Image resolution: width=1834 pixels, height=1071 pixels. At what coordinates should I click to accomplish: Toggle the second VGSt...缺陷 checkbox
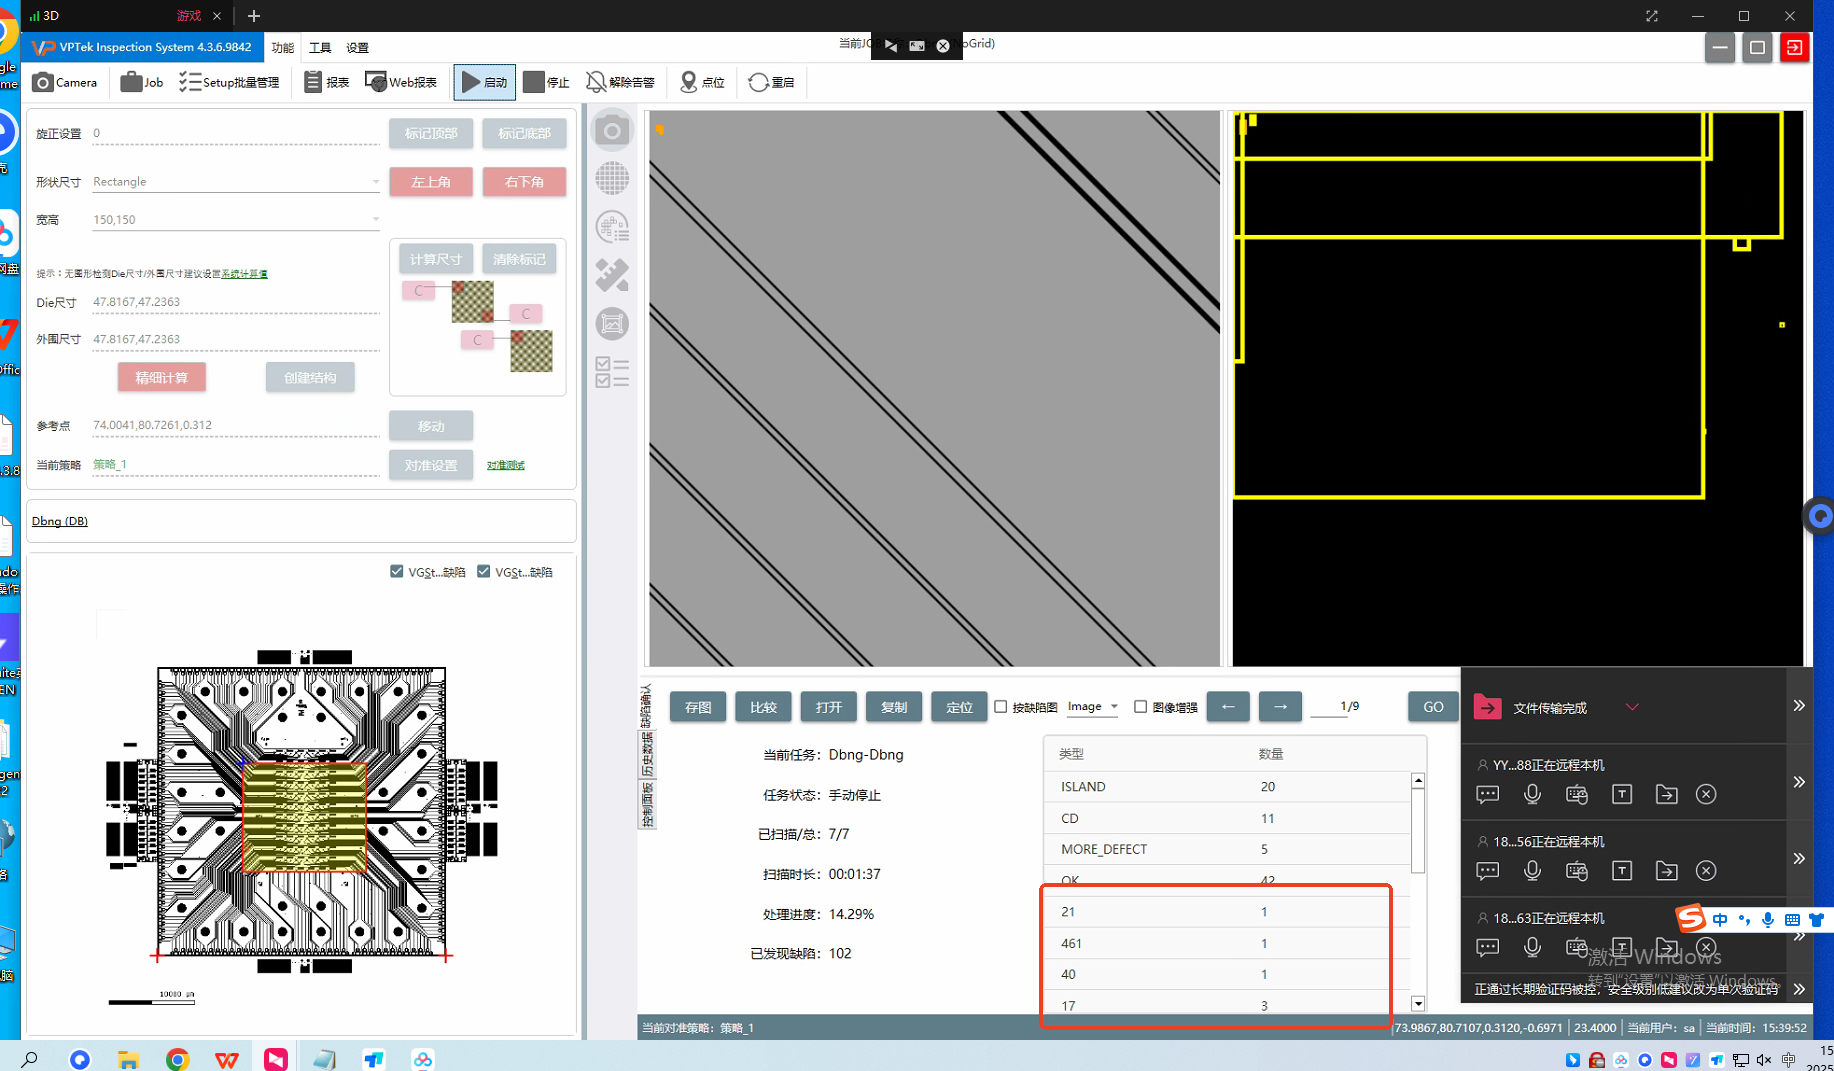pos(484,571)
